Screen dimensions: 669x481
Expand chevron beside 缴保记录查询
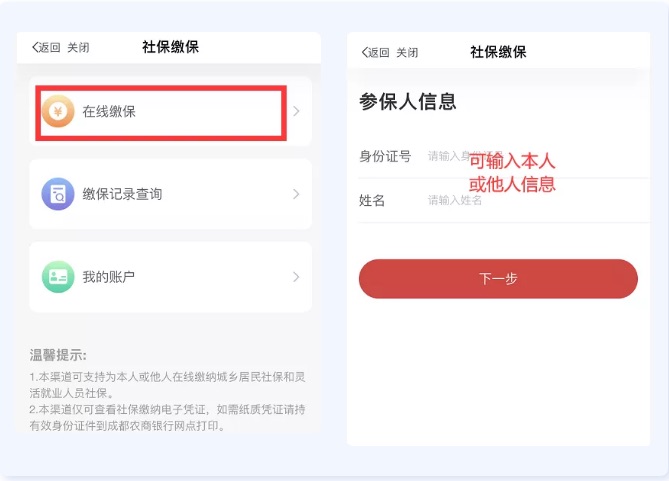(x=297, y=194)
